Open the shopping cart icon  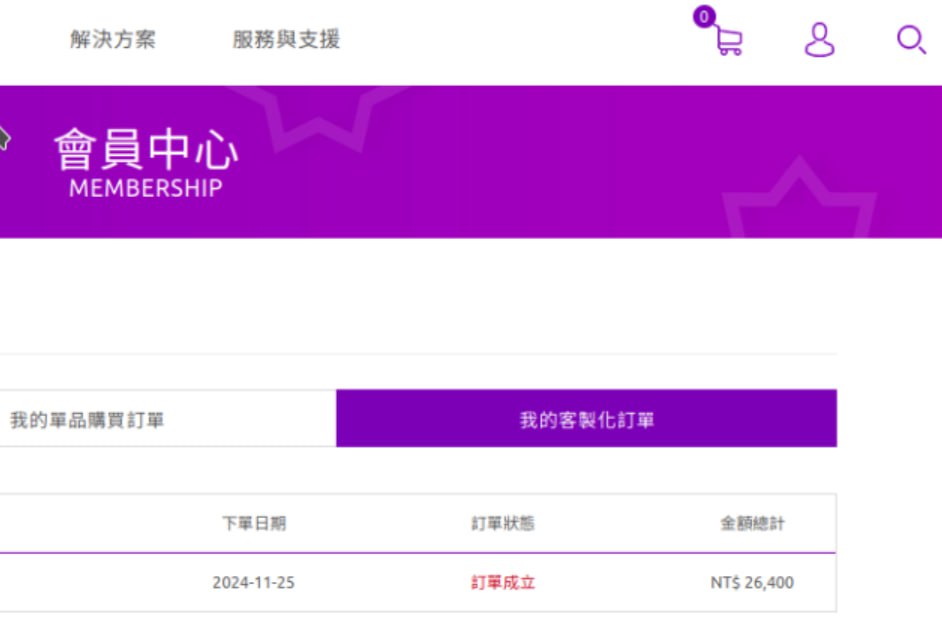tap(729, 41)
